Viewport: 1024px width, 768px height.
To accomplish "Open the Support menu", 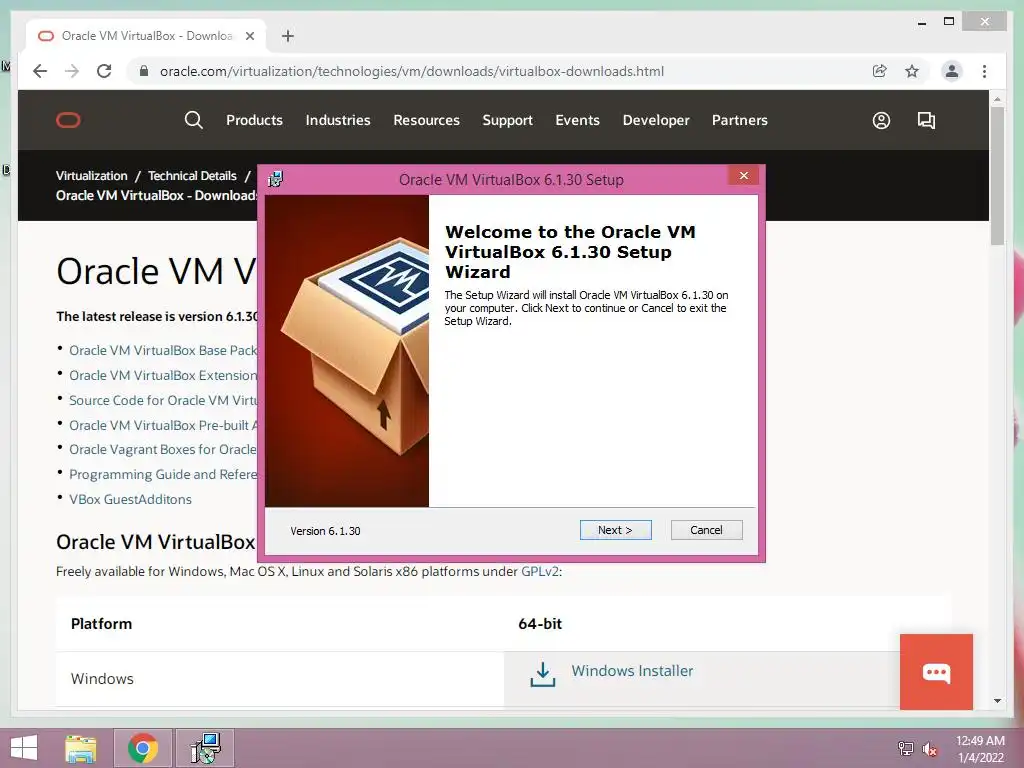I will [x=507, y=120].
